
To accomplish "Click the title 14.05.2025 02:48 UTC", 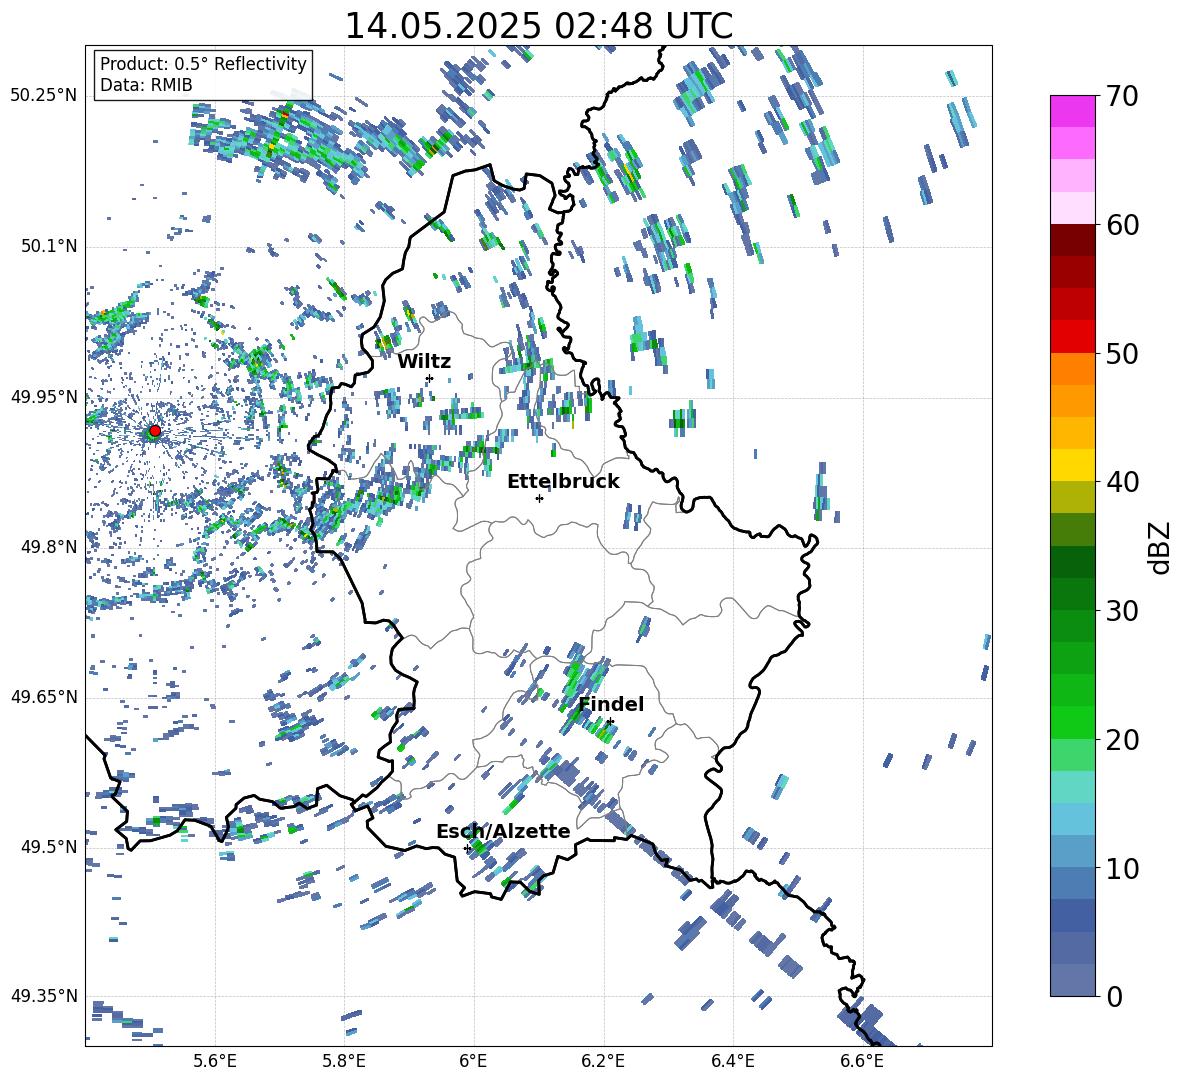I will (x=538, y=26).
